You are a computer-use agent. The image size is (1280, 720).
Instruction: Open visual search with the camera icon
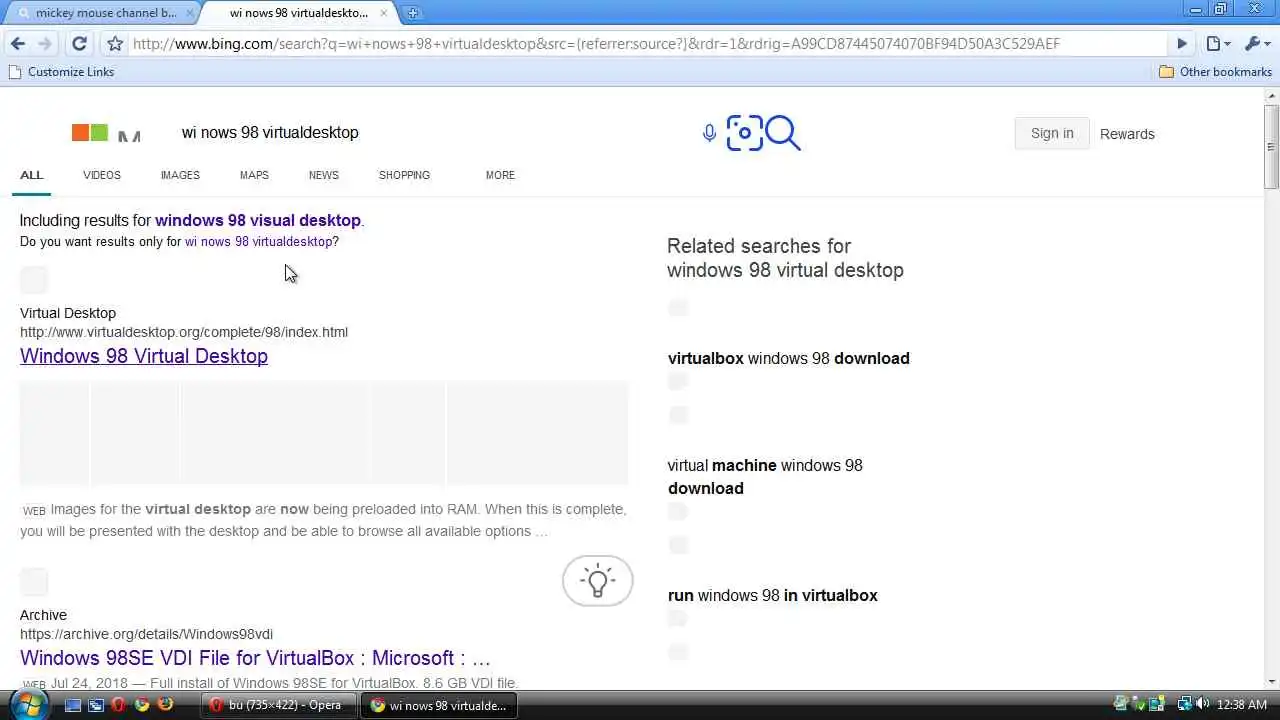click(x=744, y=133)
